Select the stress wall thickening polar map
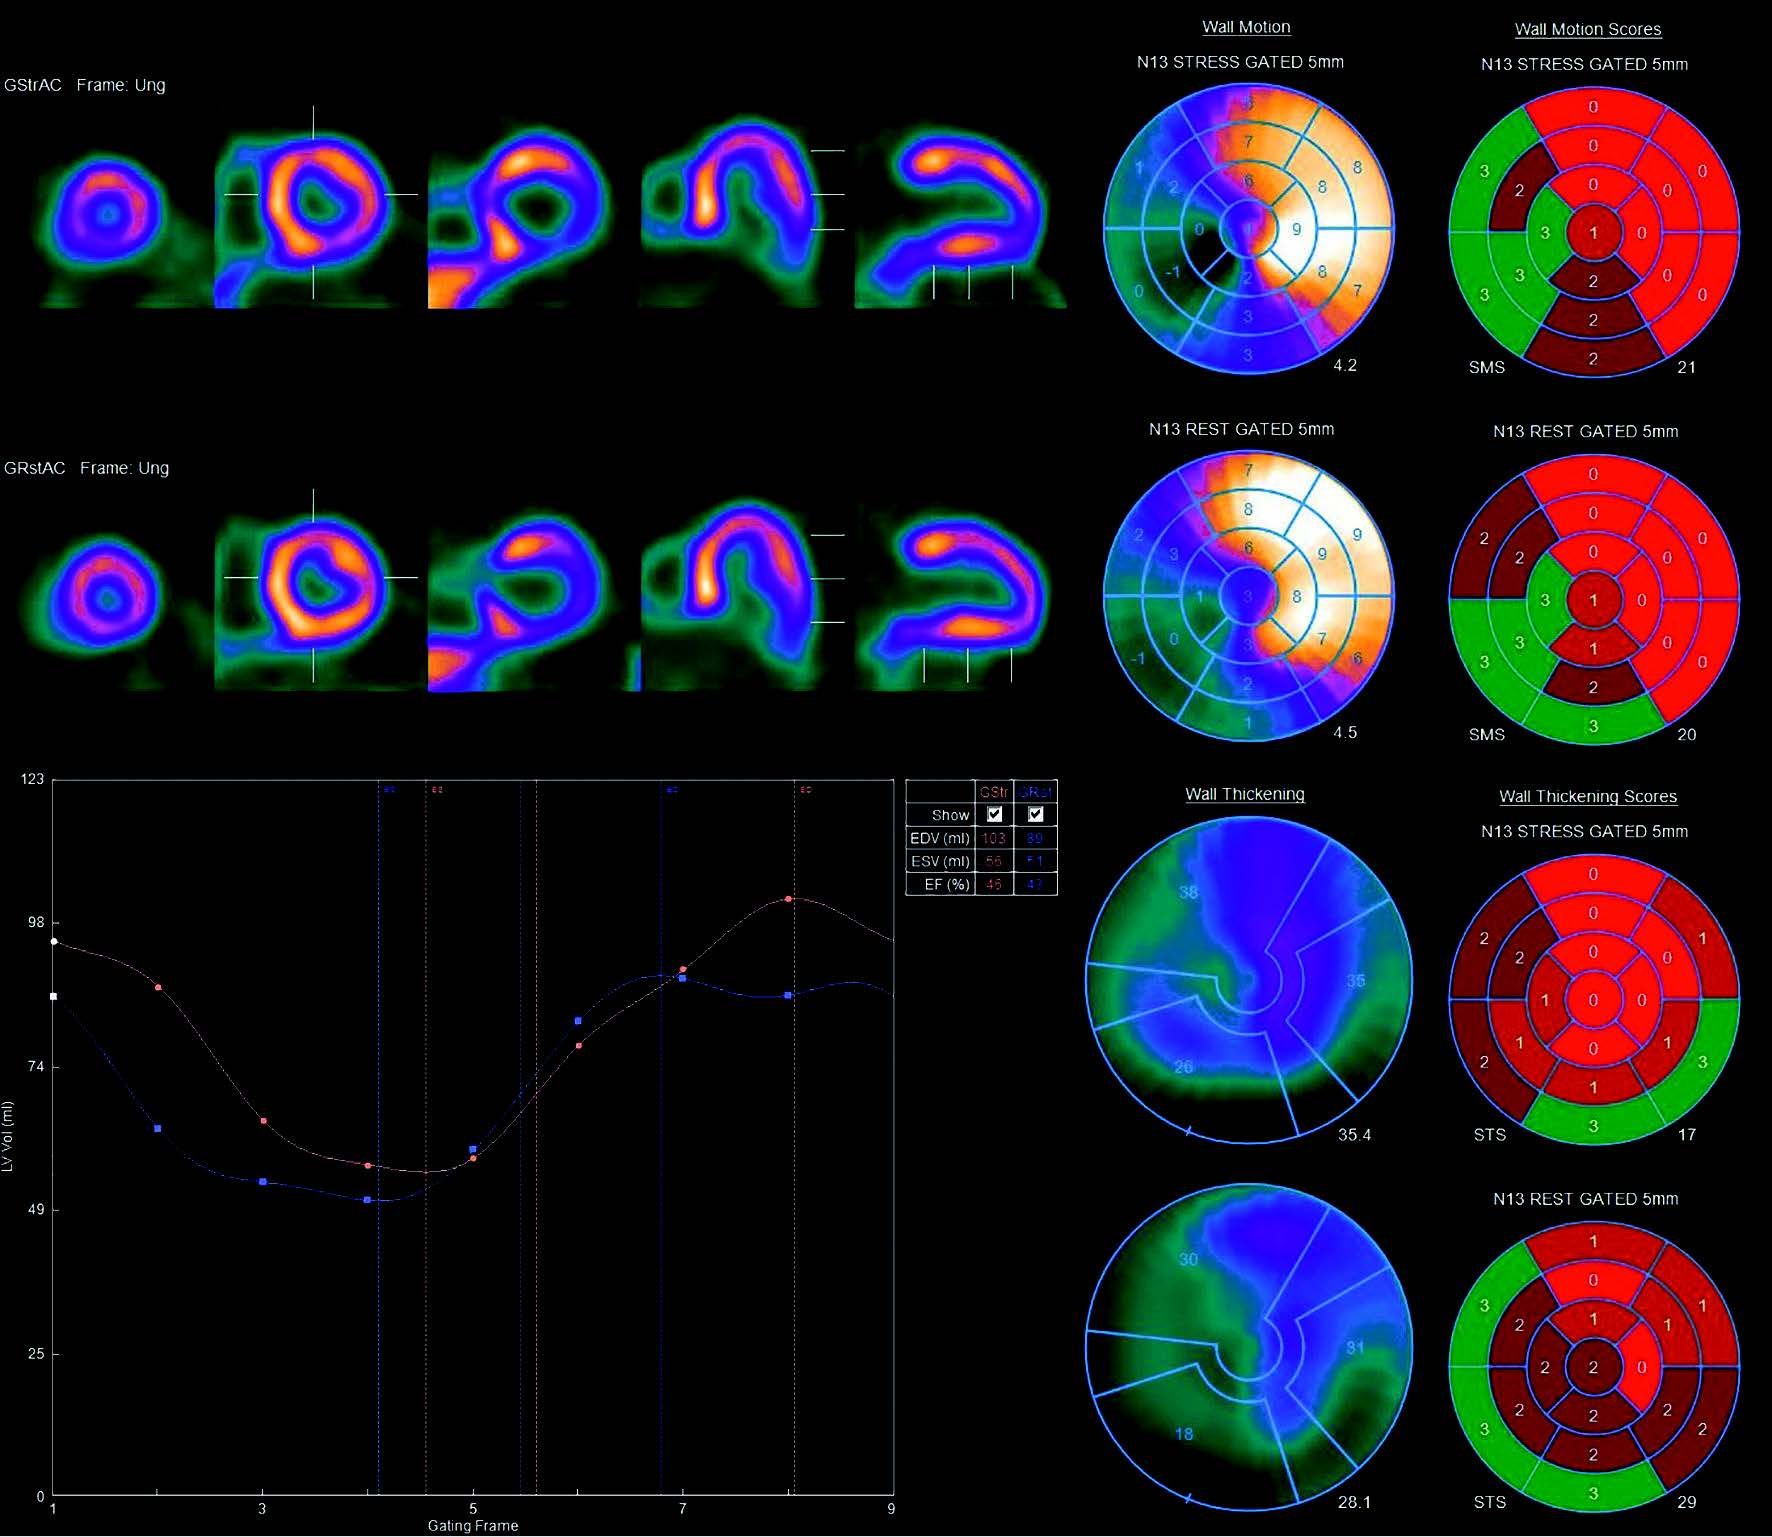The image size is (1772, 1537). pos(1248,980)
